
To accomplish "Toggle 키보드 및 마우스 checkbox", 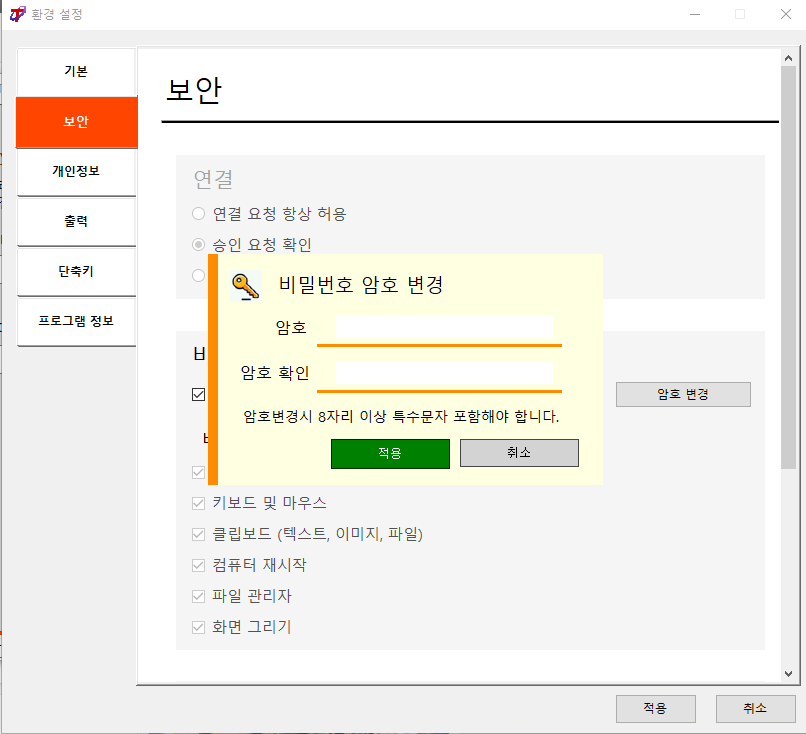I will point(198,503).
